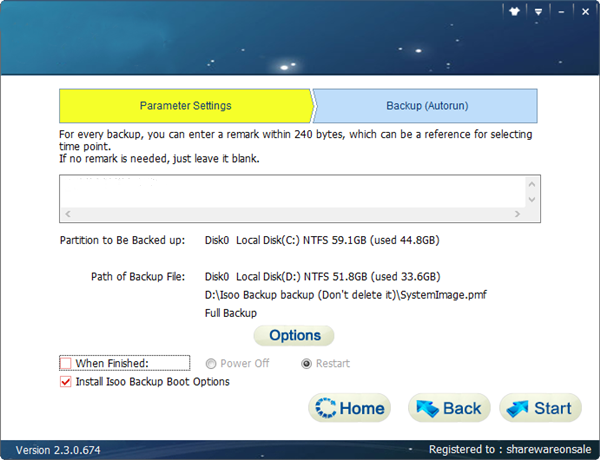Screen dimensions: 600x460
Task: Click remark box right scroll arrow
Action: [518, 214]
